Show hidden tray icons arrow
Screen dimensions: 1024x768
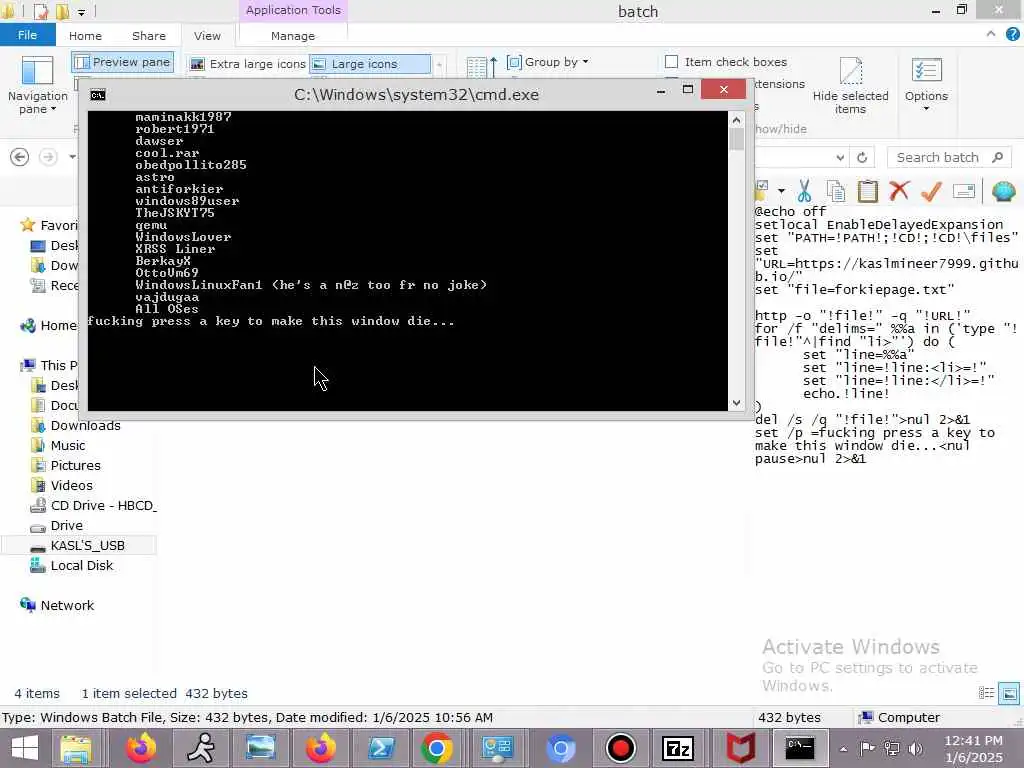843,749
